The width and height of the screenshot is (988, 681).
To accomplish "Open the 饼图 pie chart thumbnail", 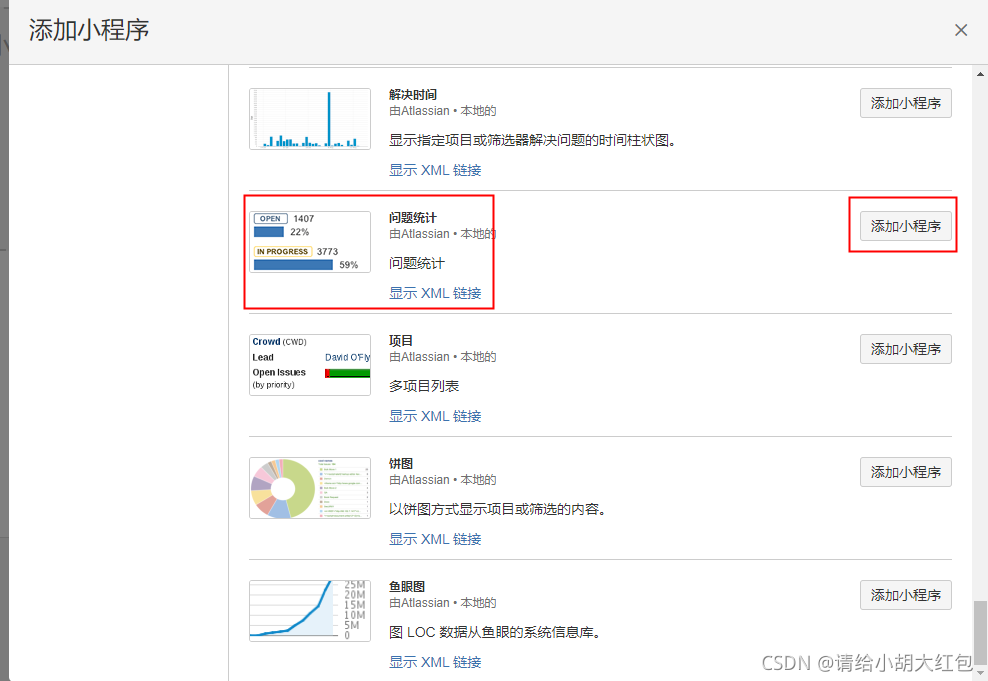I will point(310,488).
